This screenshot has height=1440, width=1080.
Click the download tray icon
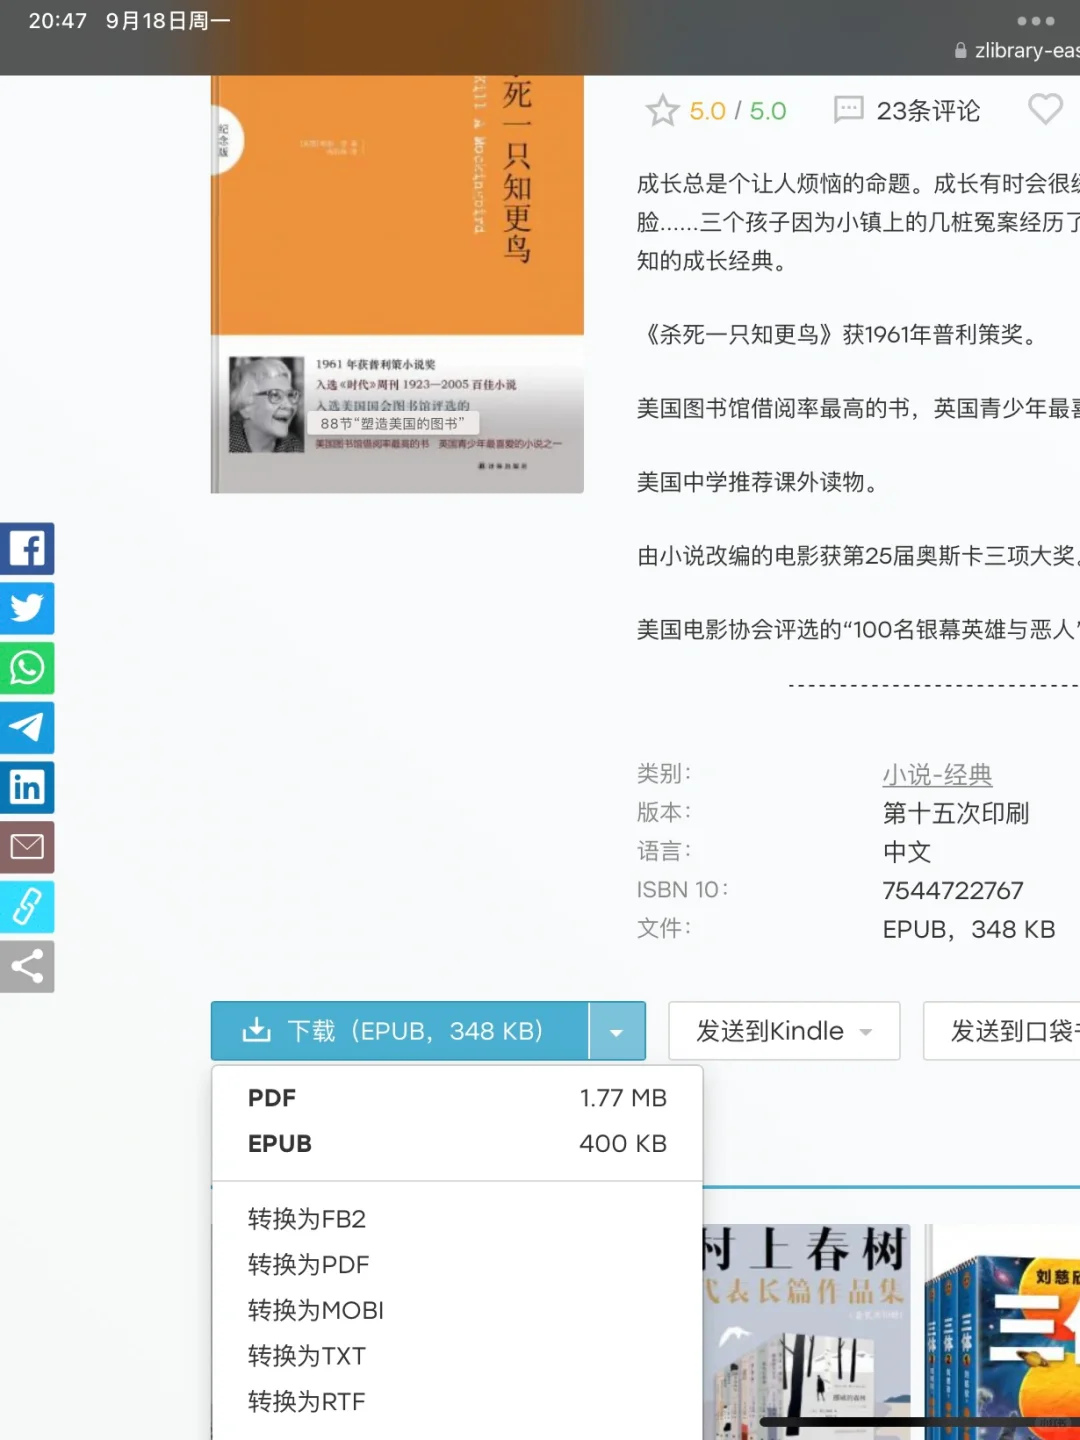[257, 1030]
